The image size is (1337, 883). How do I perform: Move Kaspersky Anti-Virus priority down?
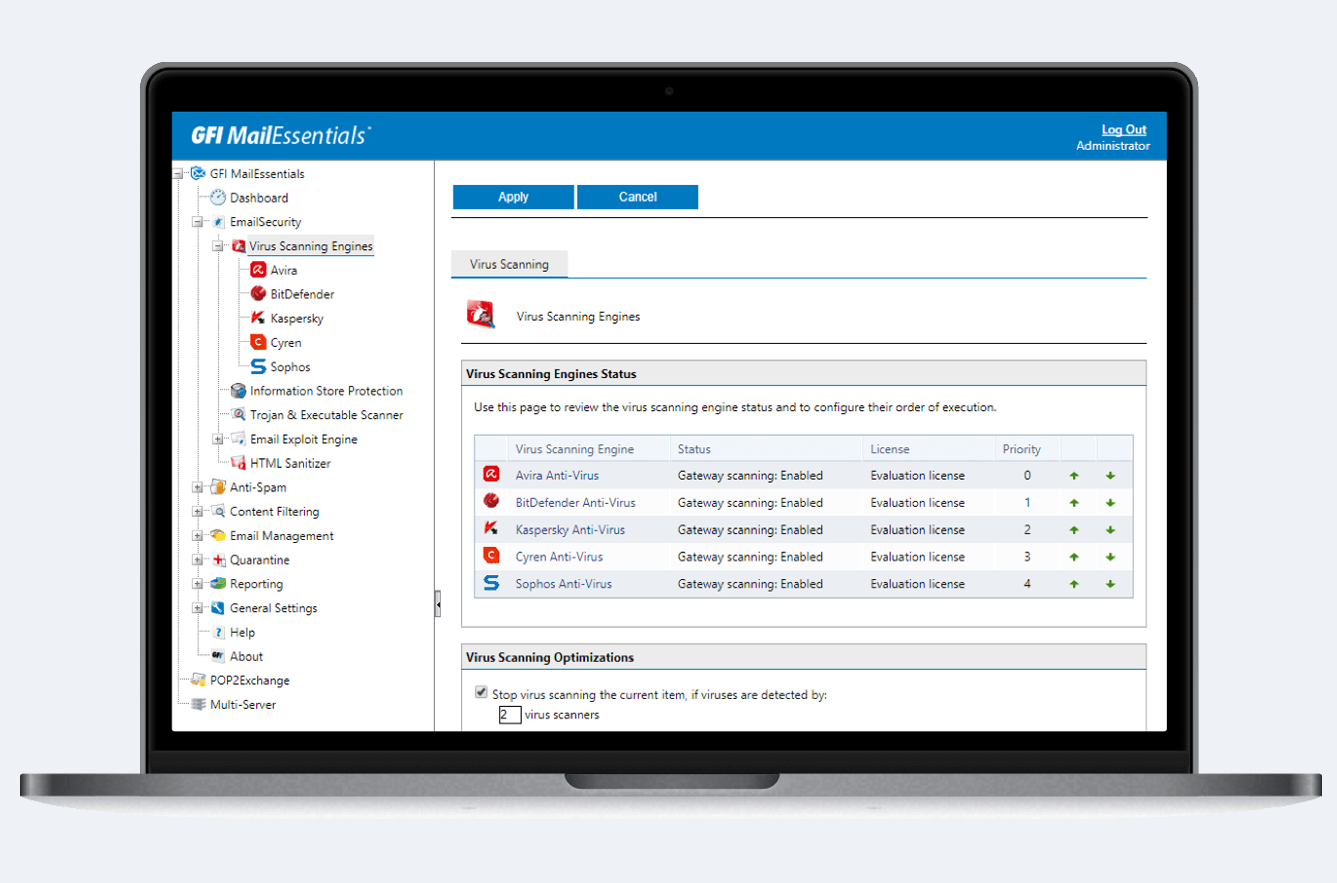click(1110, 530)
